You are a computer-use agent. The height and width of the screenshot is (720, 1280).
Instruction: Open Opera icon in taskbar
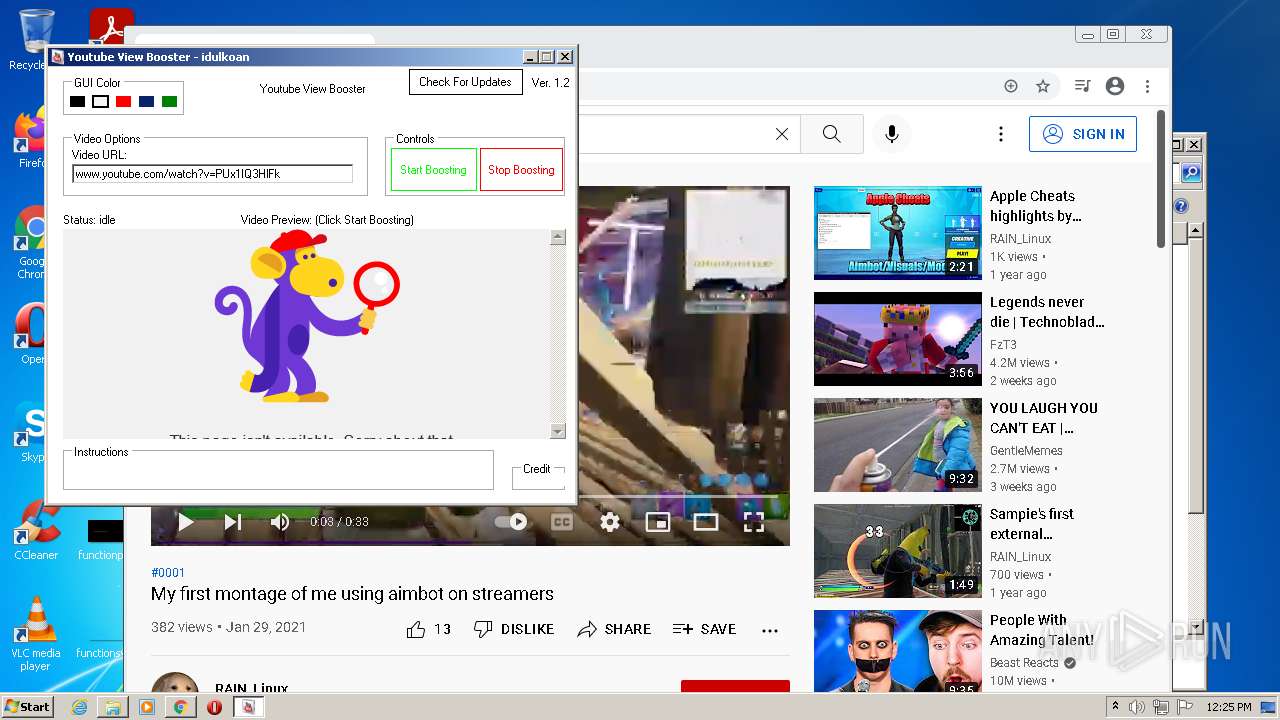click(x=214, y=707)
